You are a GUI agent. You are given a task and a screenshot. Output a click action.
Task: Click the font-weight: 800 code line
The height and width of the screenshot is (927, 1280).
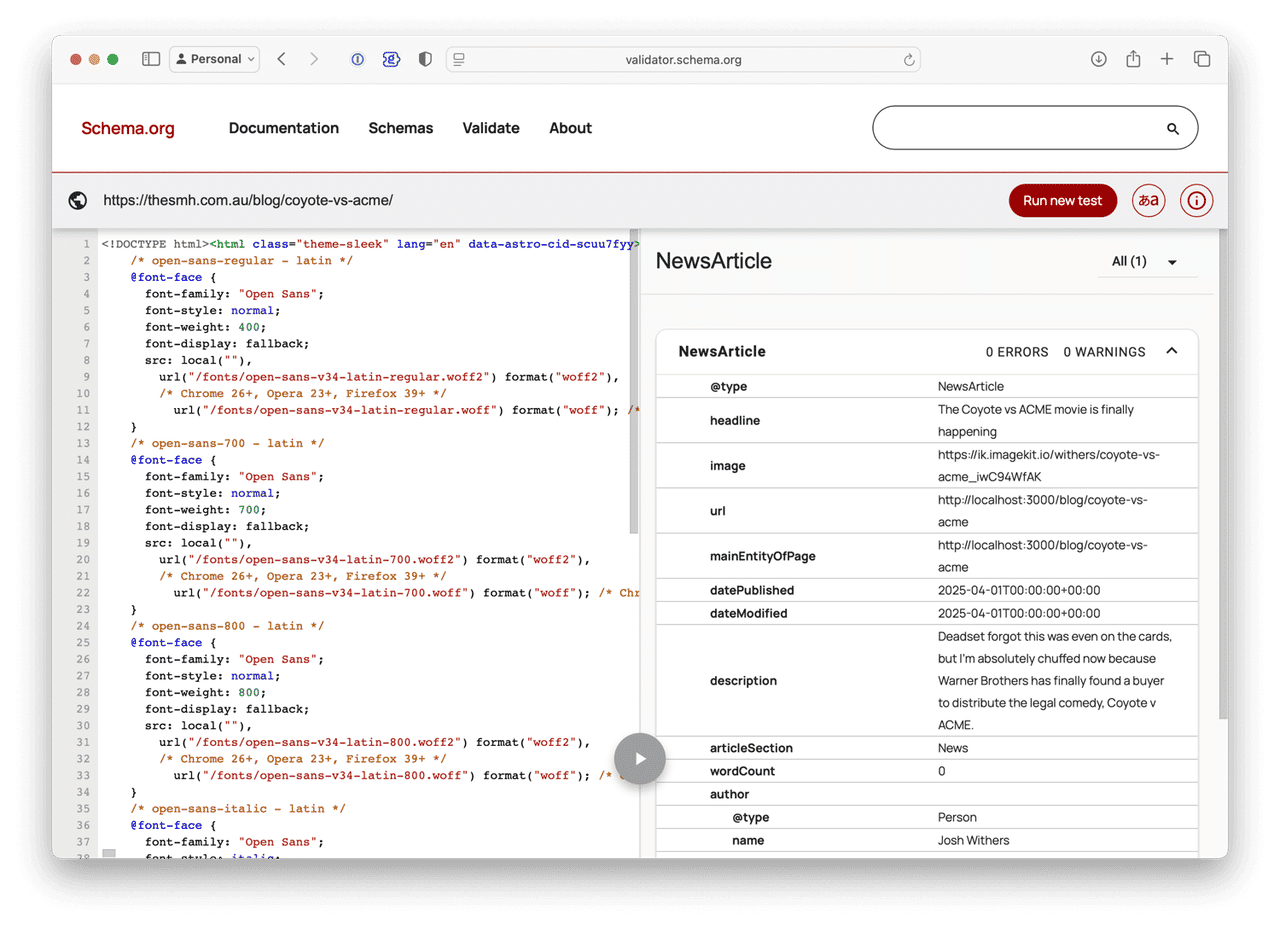point(205,692)
